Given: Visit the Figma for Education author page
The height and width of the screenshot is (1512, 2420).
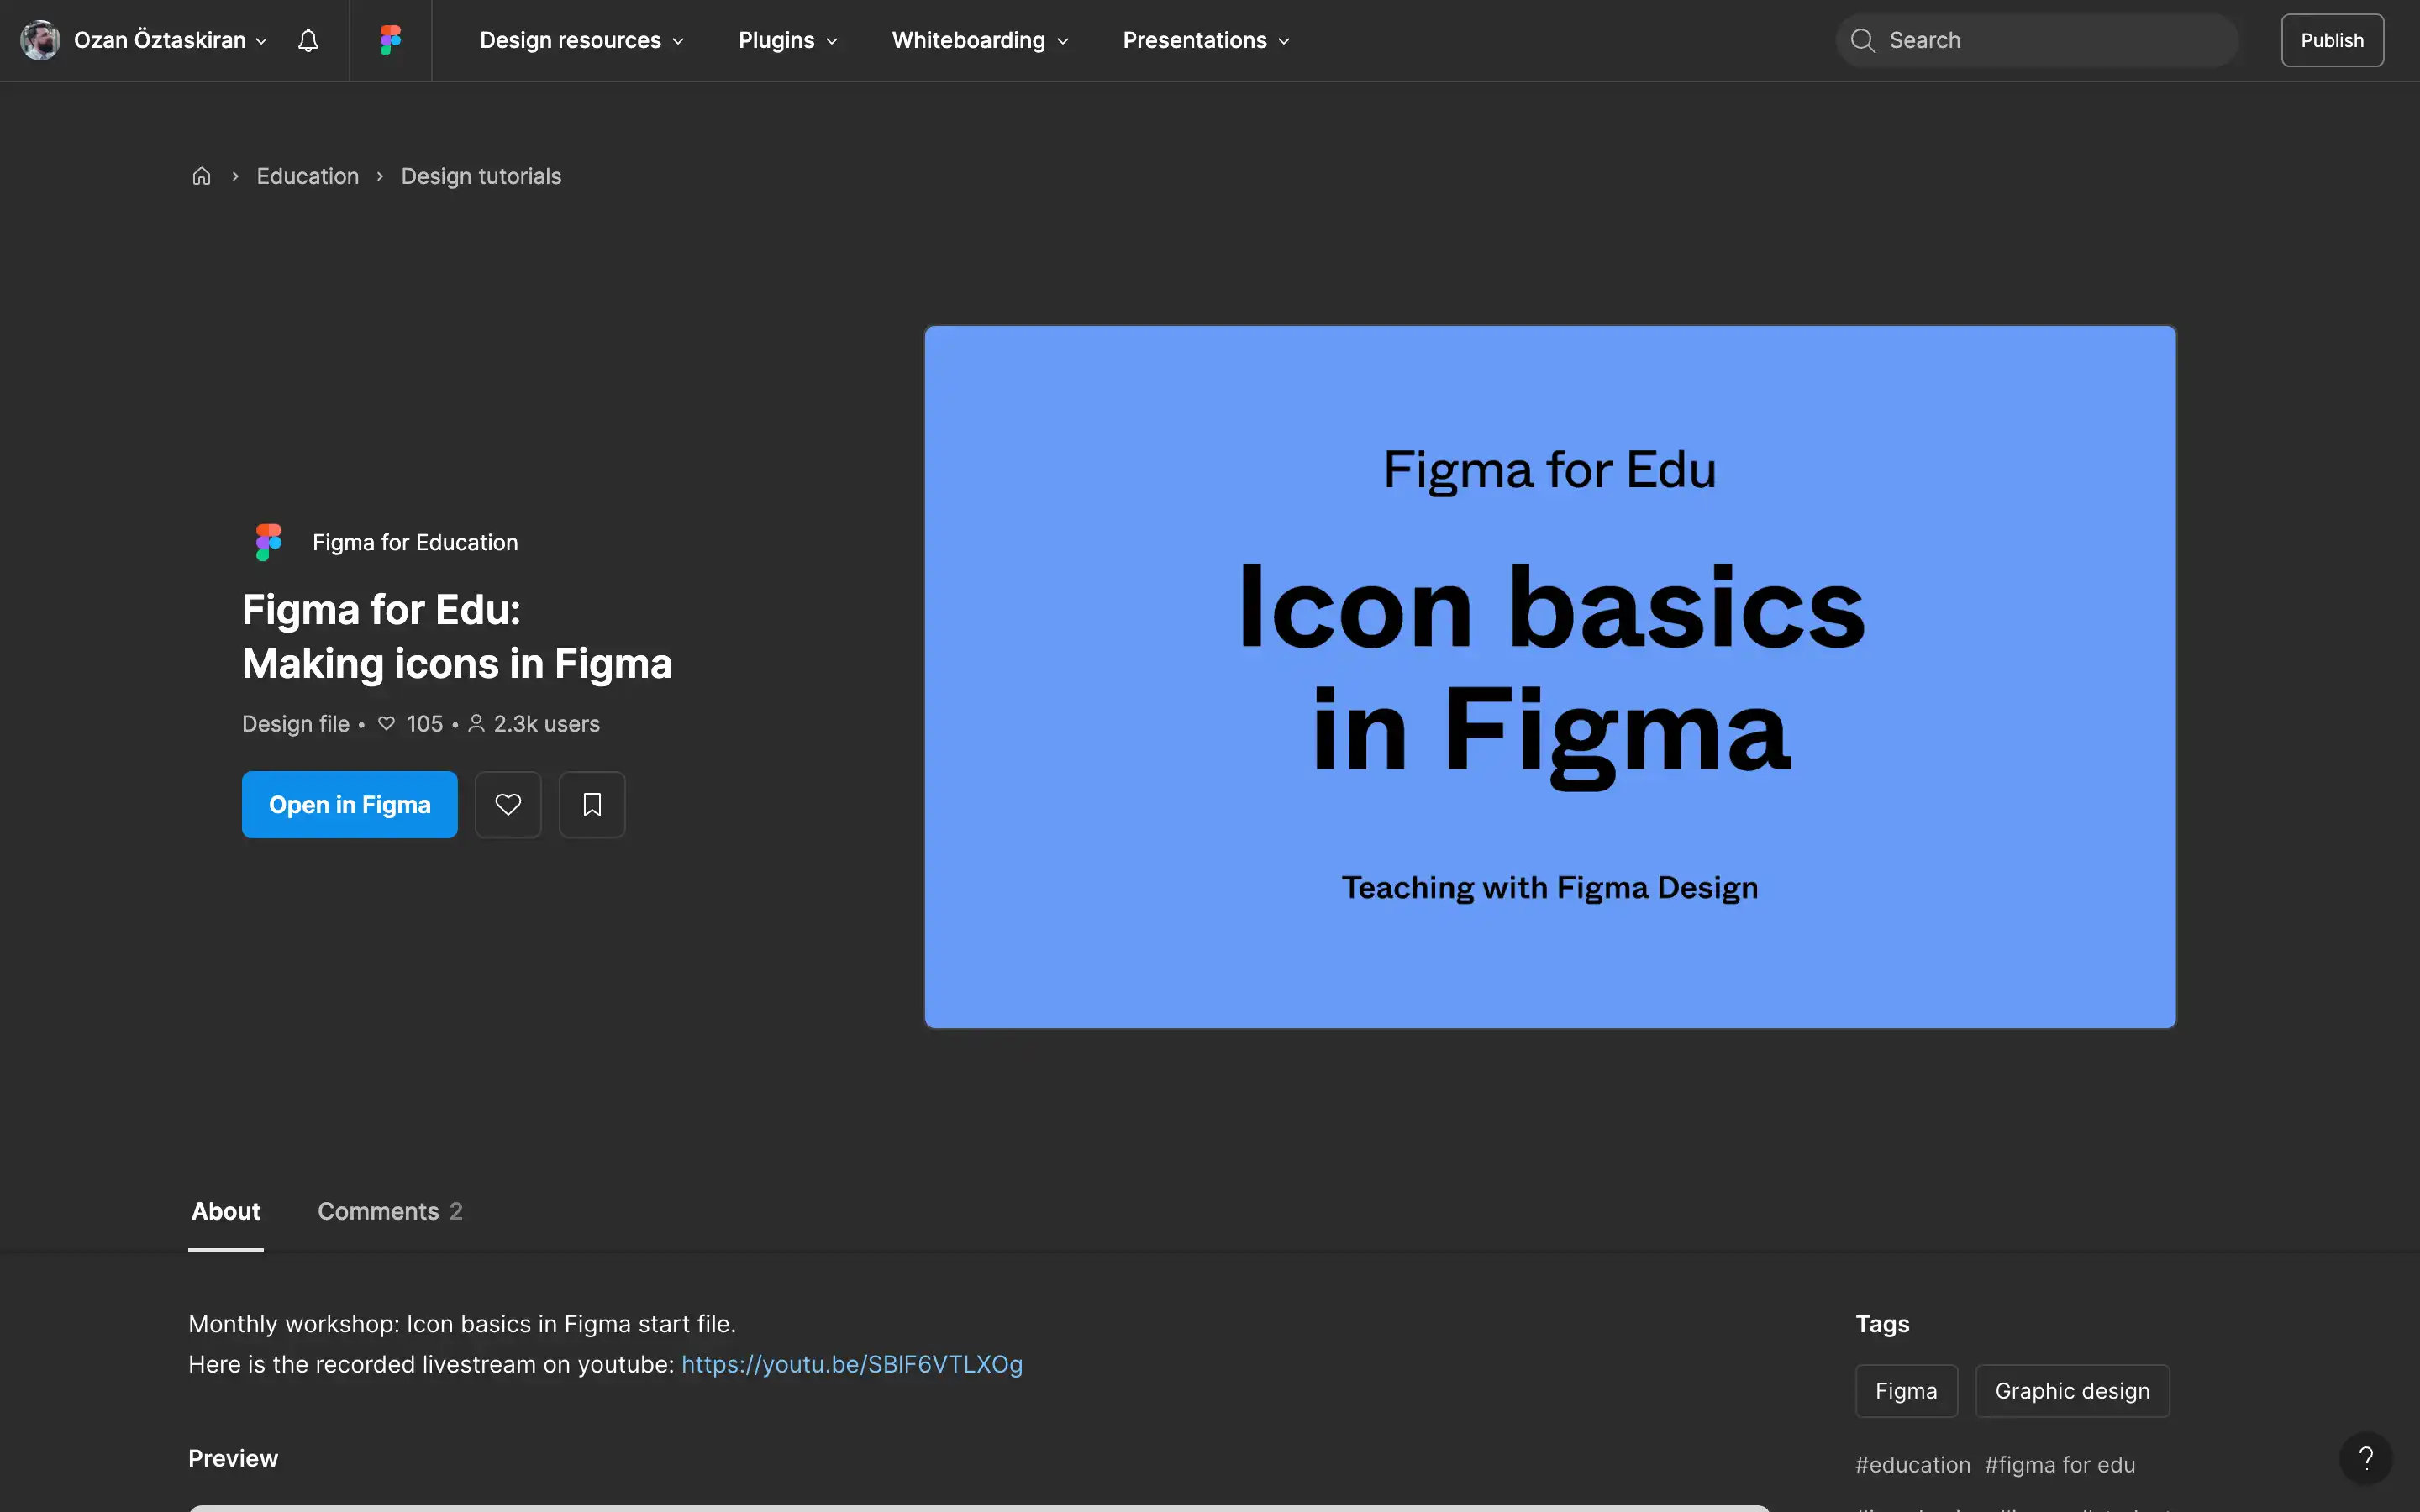Looking at the screenshot, I should (415, 542).
